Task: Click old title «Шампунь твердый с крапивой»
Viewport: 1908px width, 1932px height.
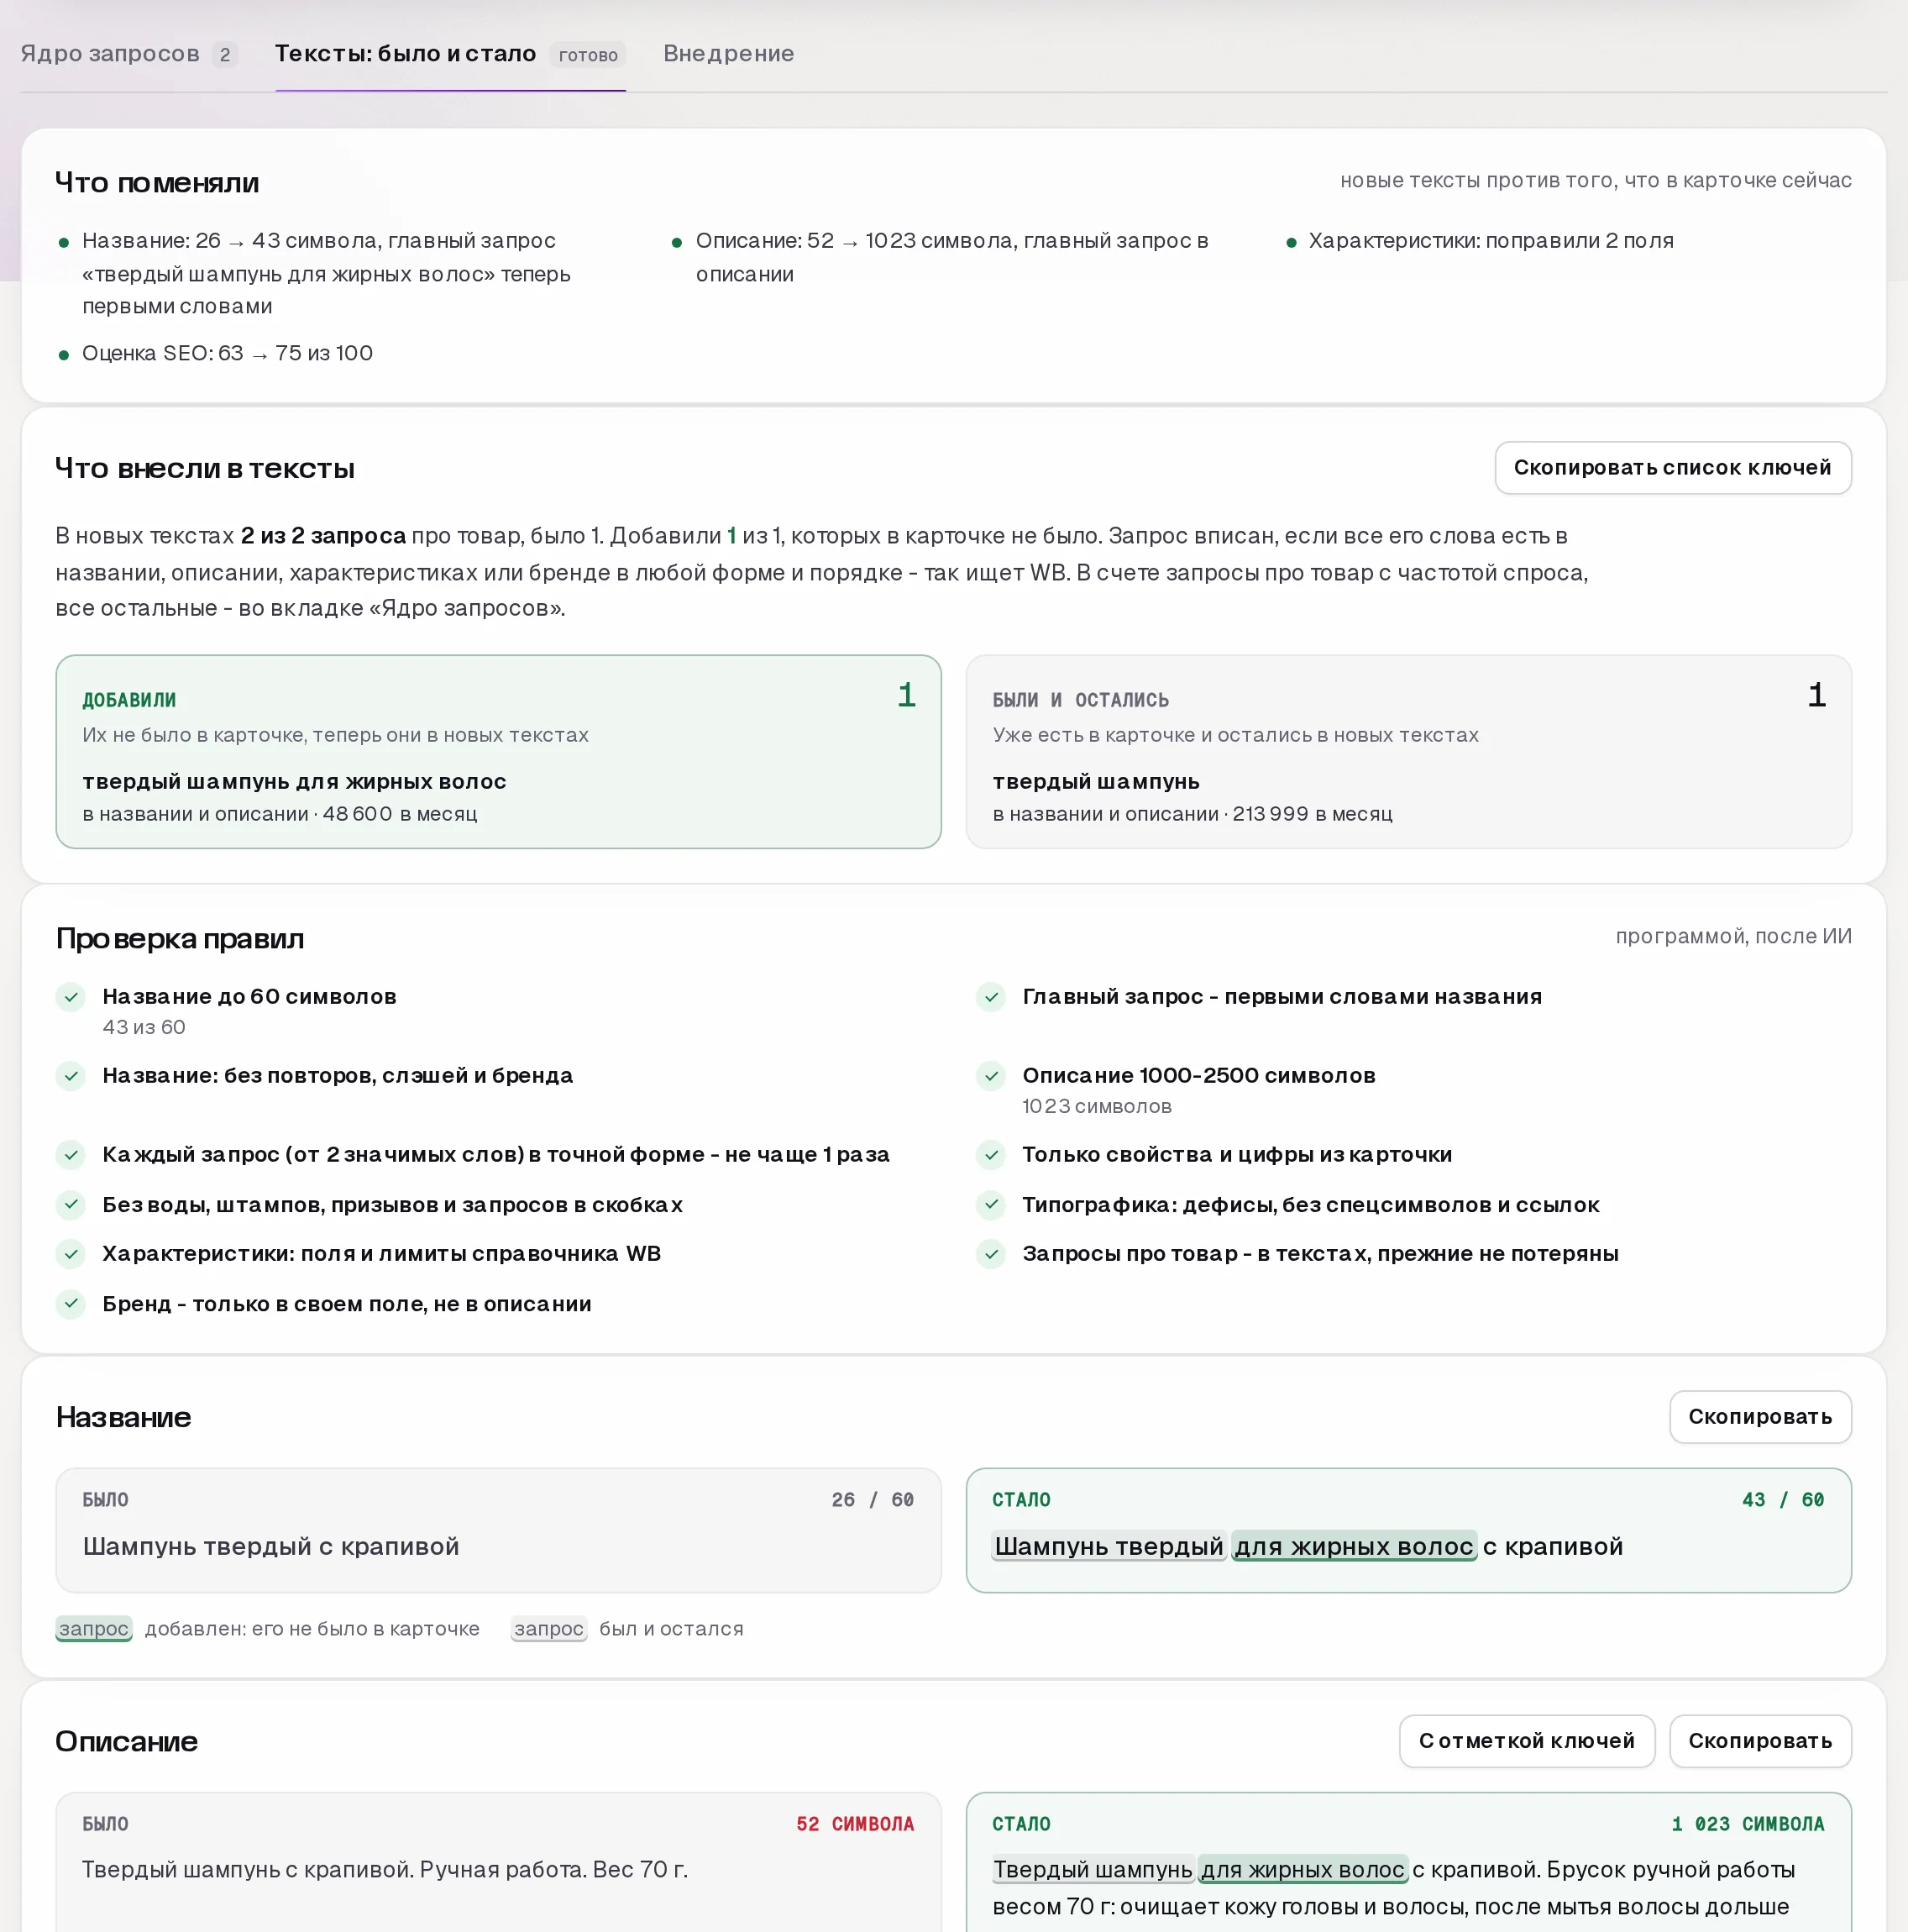Action: [271, 1546]
